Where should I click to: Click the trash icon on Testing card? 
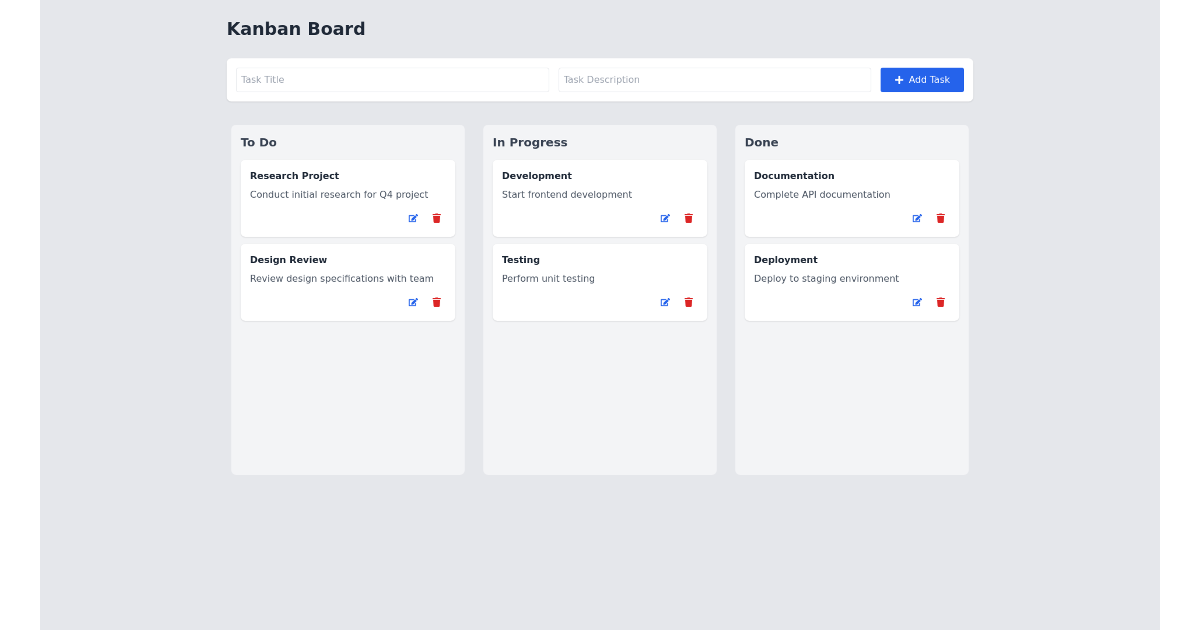[689, 302]
